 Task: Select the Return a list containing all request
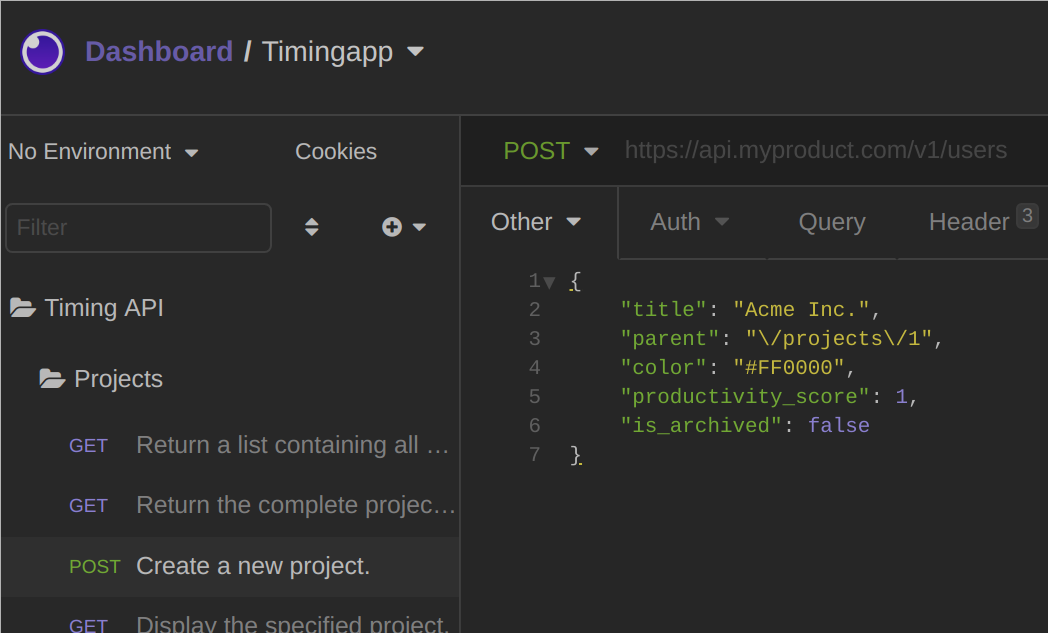[x=292, y=445]
